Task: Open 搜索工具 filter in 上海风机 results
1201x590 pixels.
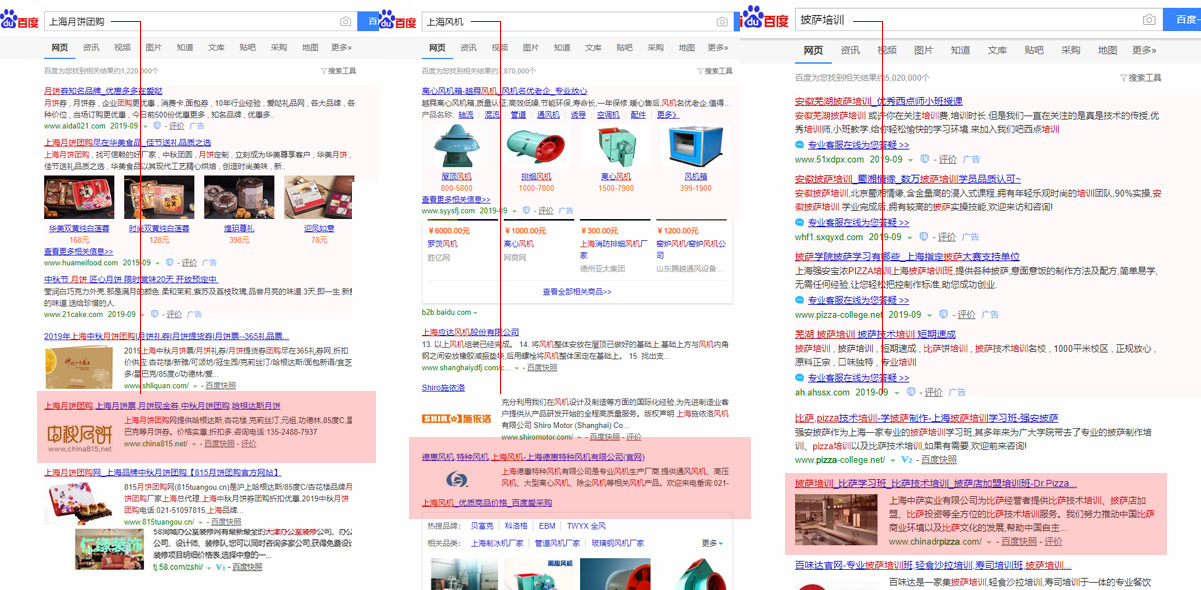Action: [716, 71]
